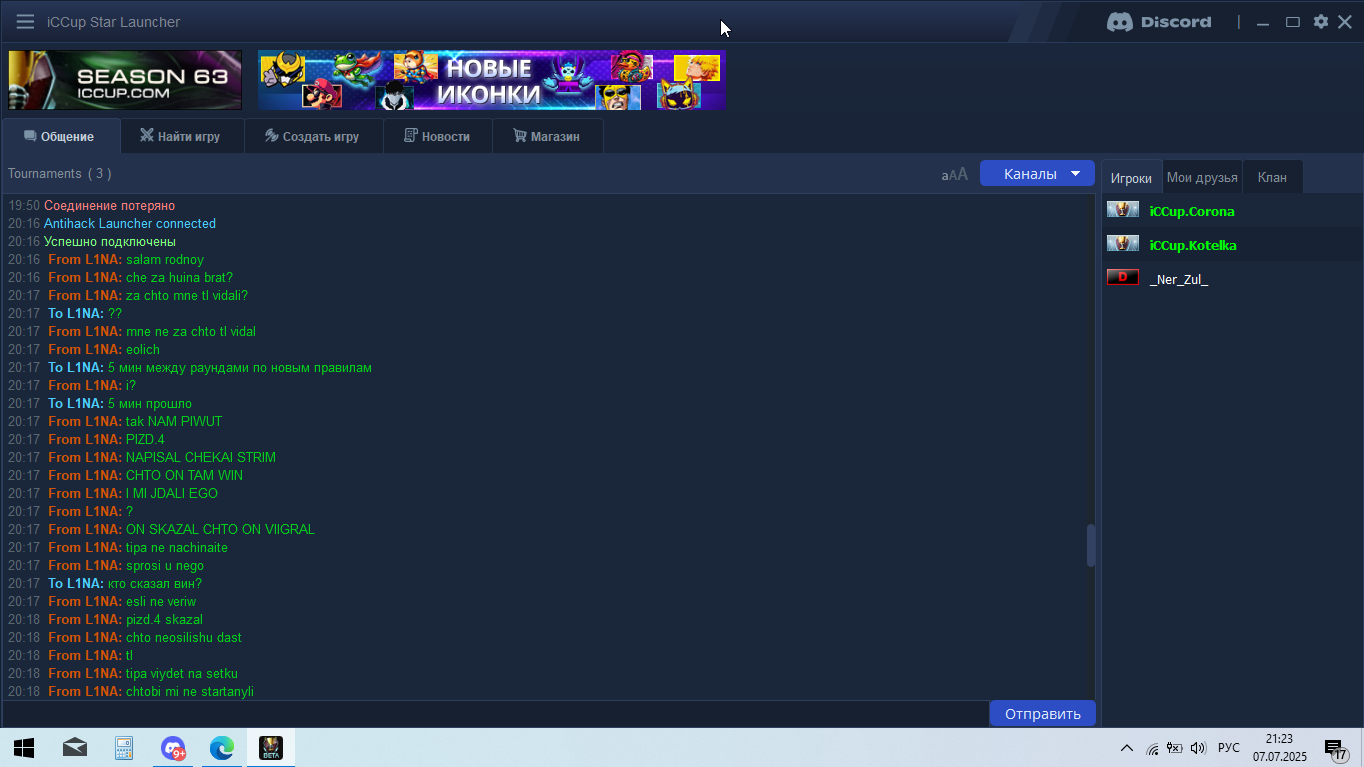The height and width of the screenshot is (767, 1364).
Task: Open the hamburger menu in the title bar
Action: pyautogui.click(x=25, y=22)
